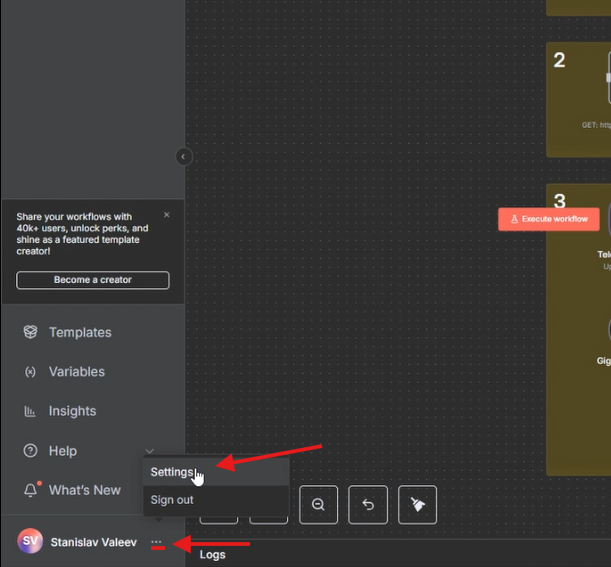The height and width of the screenshot is (567, 611).
Task: Select Settings in the user popup menu
Action: click(x=216, y=472)
